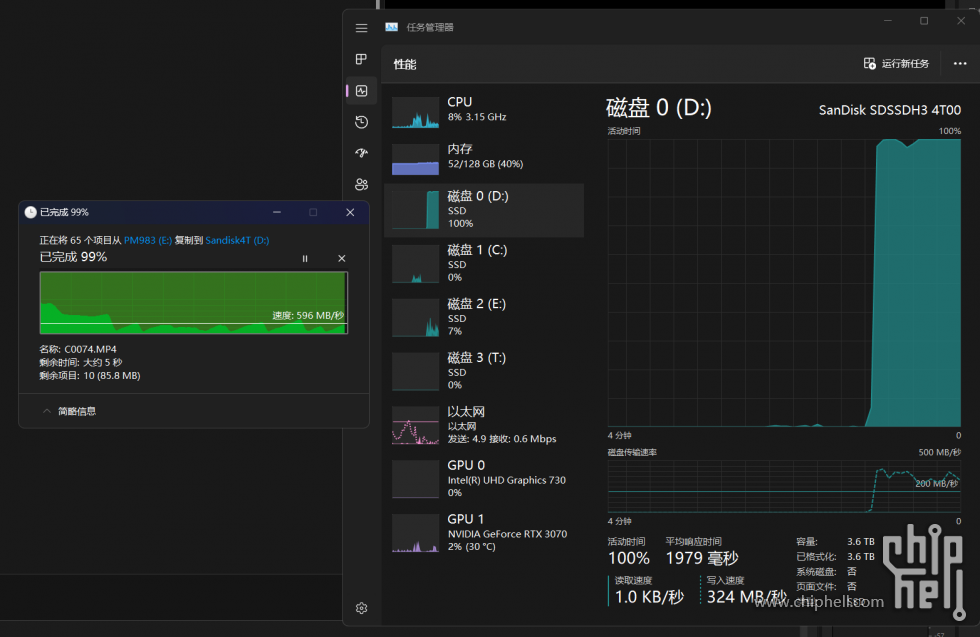Open the Startup apps page icon
Image resolution: width=980 pixels, height=637 pixels.
(x=361, y=153)
